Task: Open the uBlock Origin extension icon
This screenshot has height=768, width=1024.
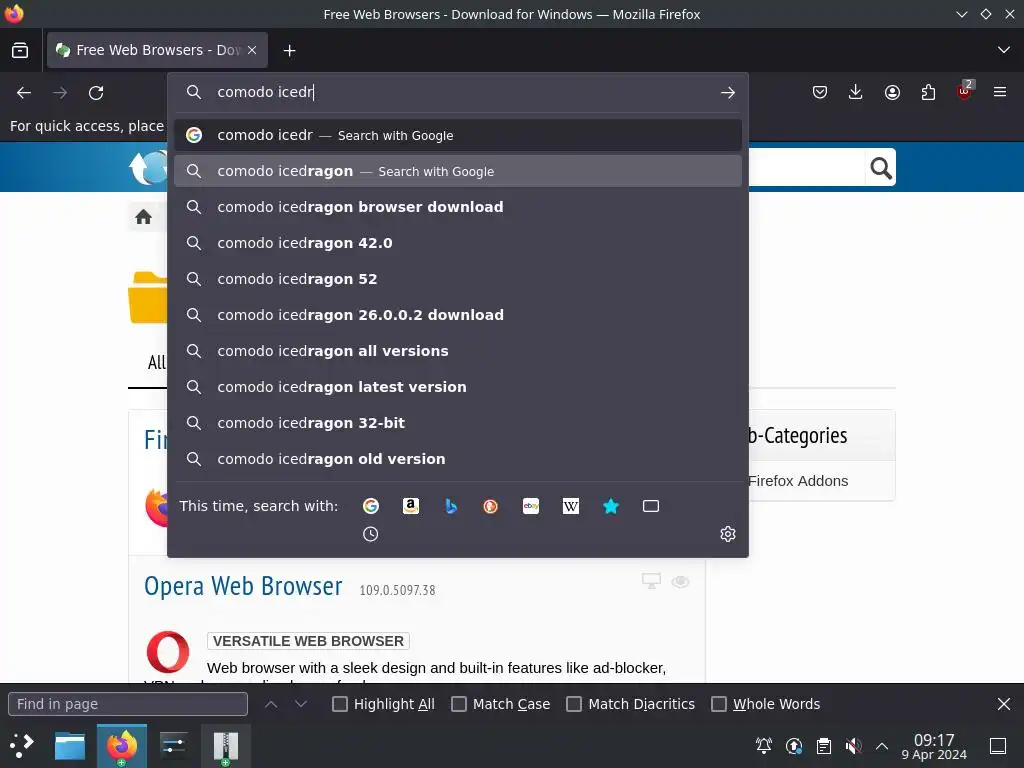Action: point(965,92)
